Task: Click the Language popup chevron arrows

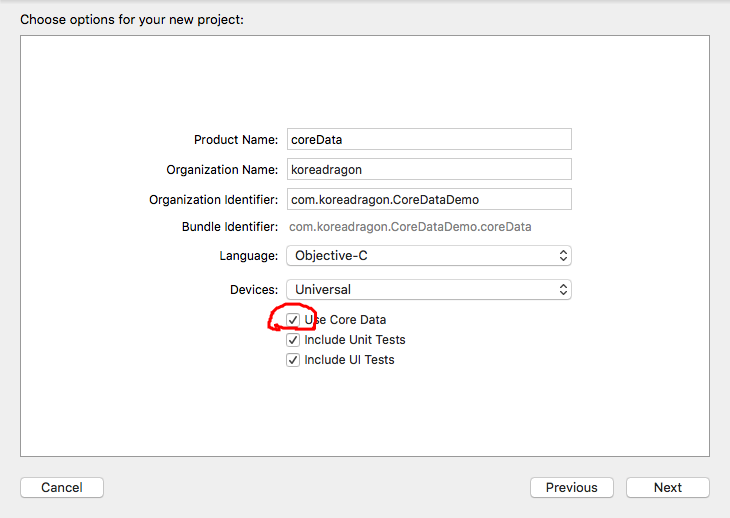Action: click(564, 256)
